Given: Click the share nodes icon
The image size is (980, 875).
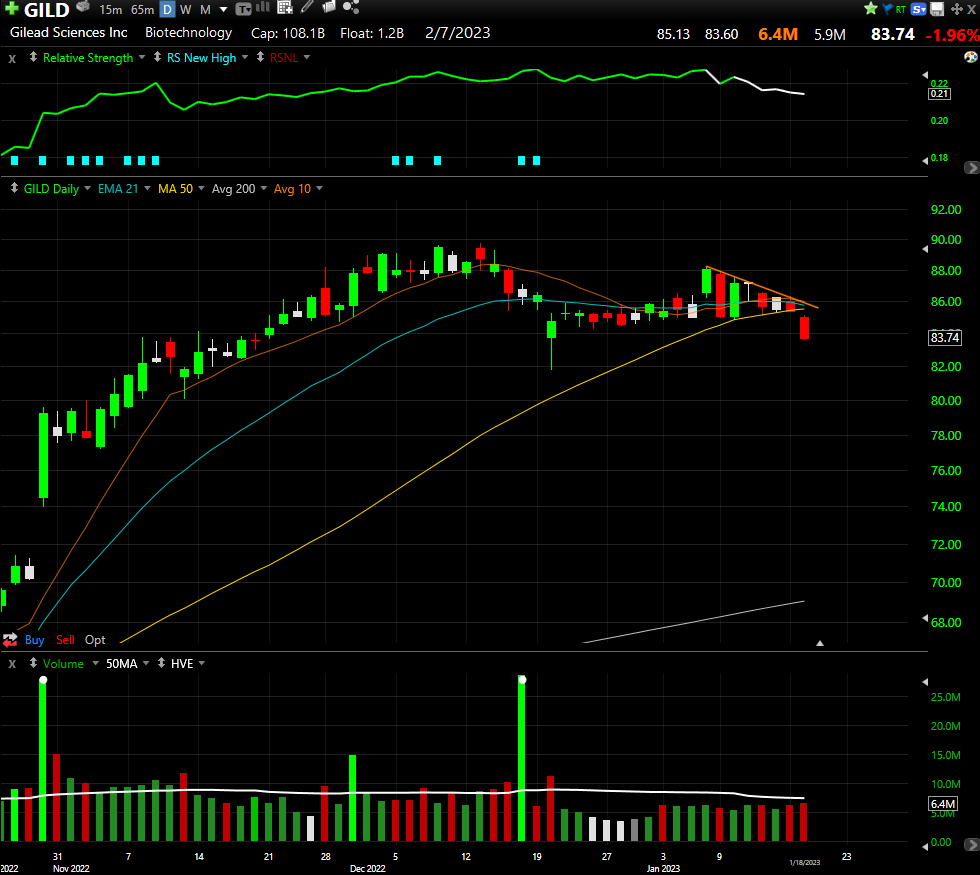Looking at the screenshot, I should pos(351,7).
